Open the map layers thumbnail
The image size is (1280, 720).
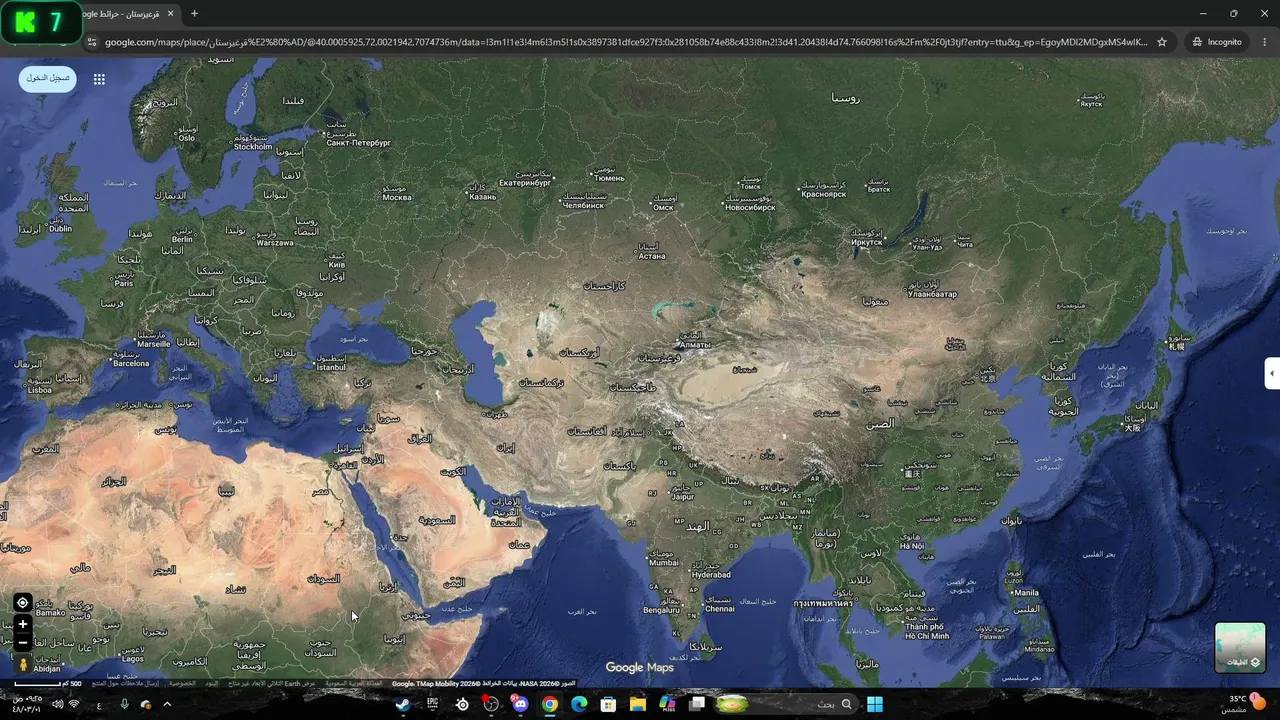1240,647
